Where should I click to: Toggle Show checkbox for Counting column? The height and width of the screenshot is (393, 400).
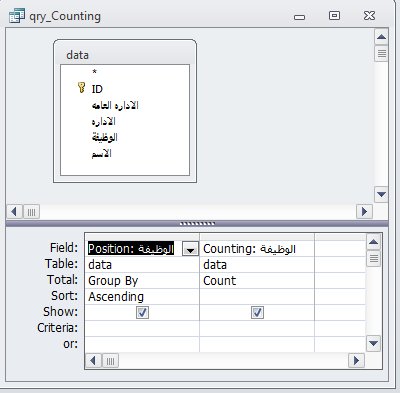(257, 313)
